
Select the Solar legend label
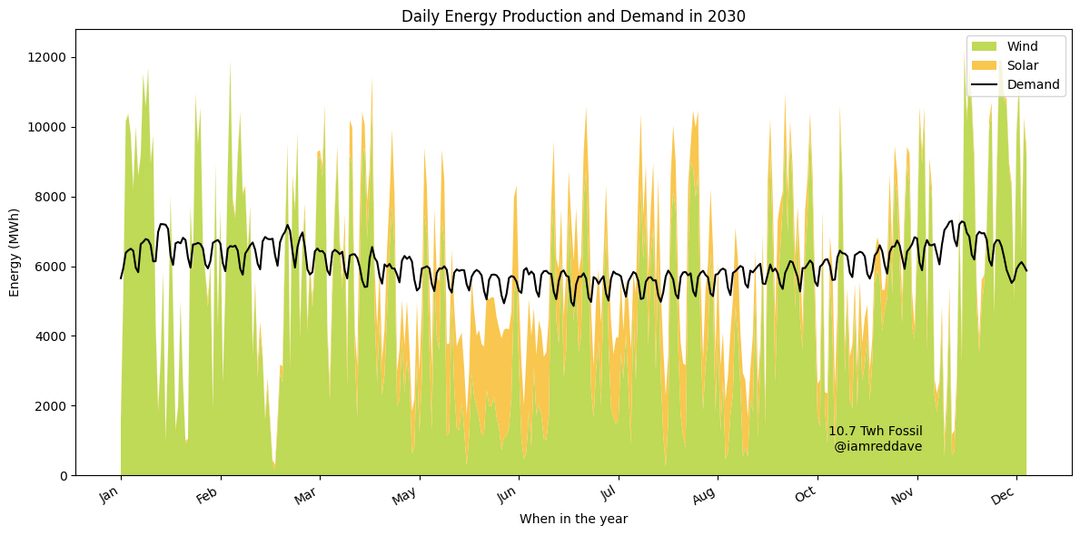point(1024,66)
